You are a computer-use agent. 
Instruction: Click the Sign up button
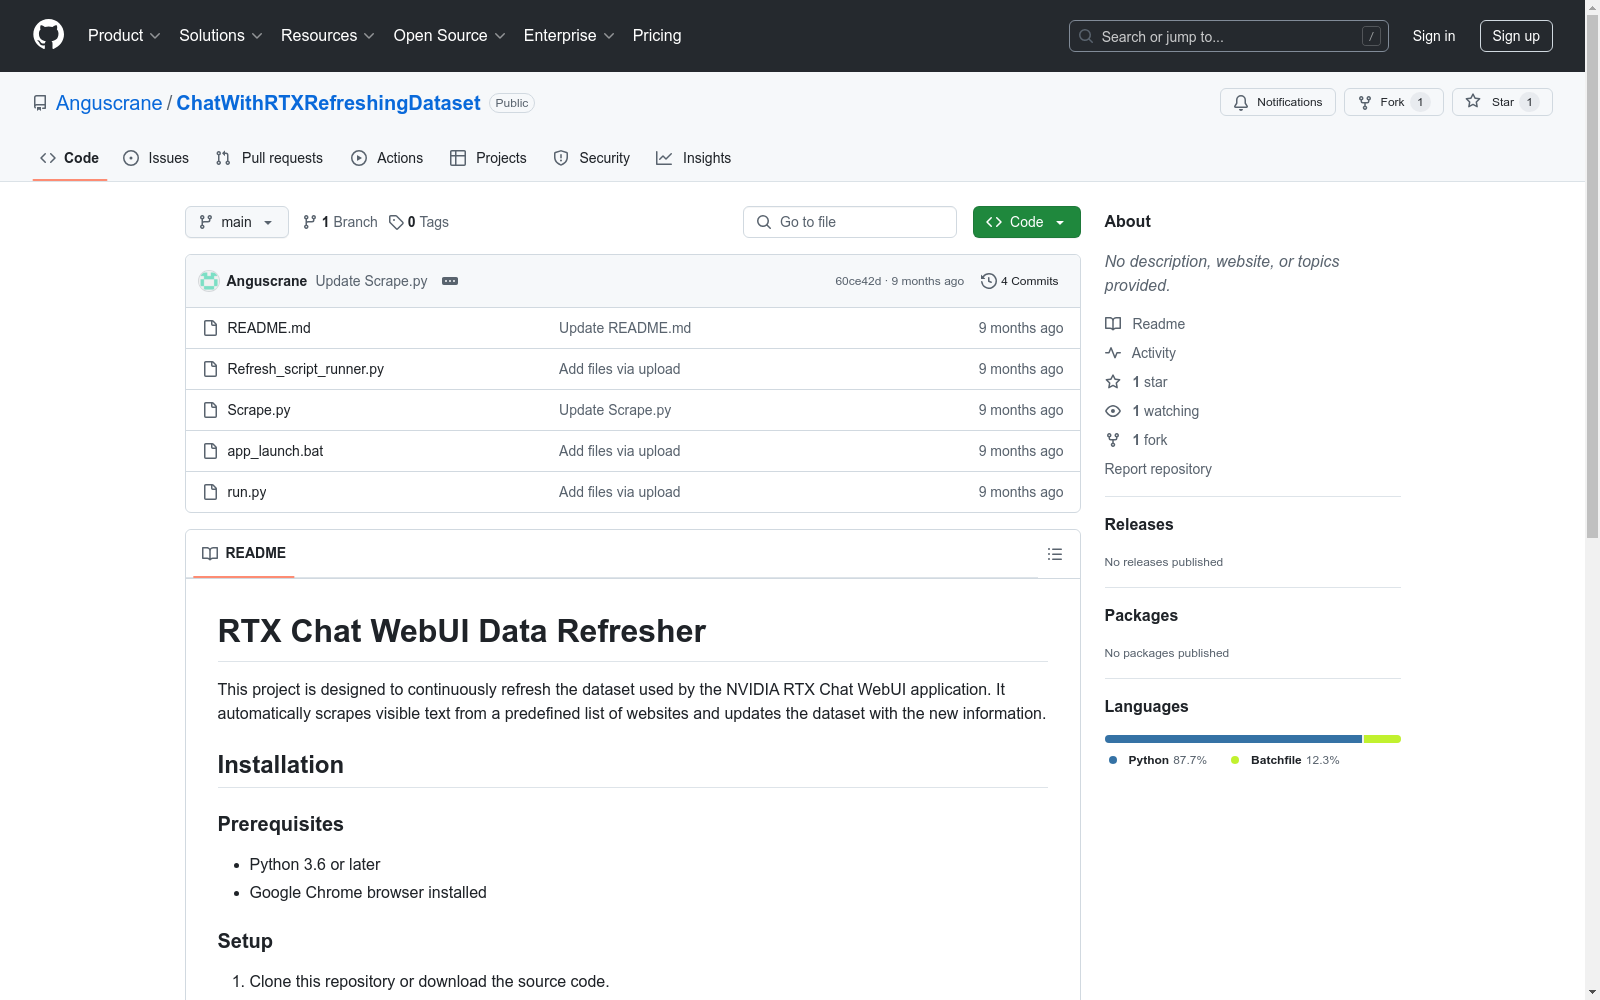click(1516, 36)
